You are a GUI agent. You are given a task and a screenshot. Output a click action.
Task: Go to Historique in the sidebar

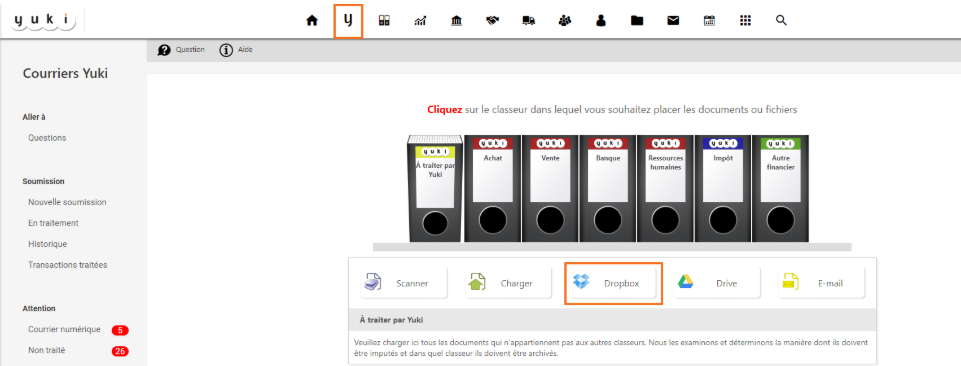coord(48,243)
